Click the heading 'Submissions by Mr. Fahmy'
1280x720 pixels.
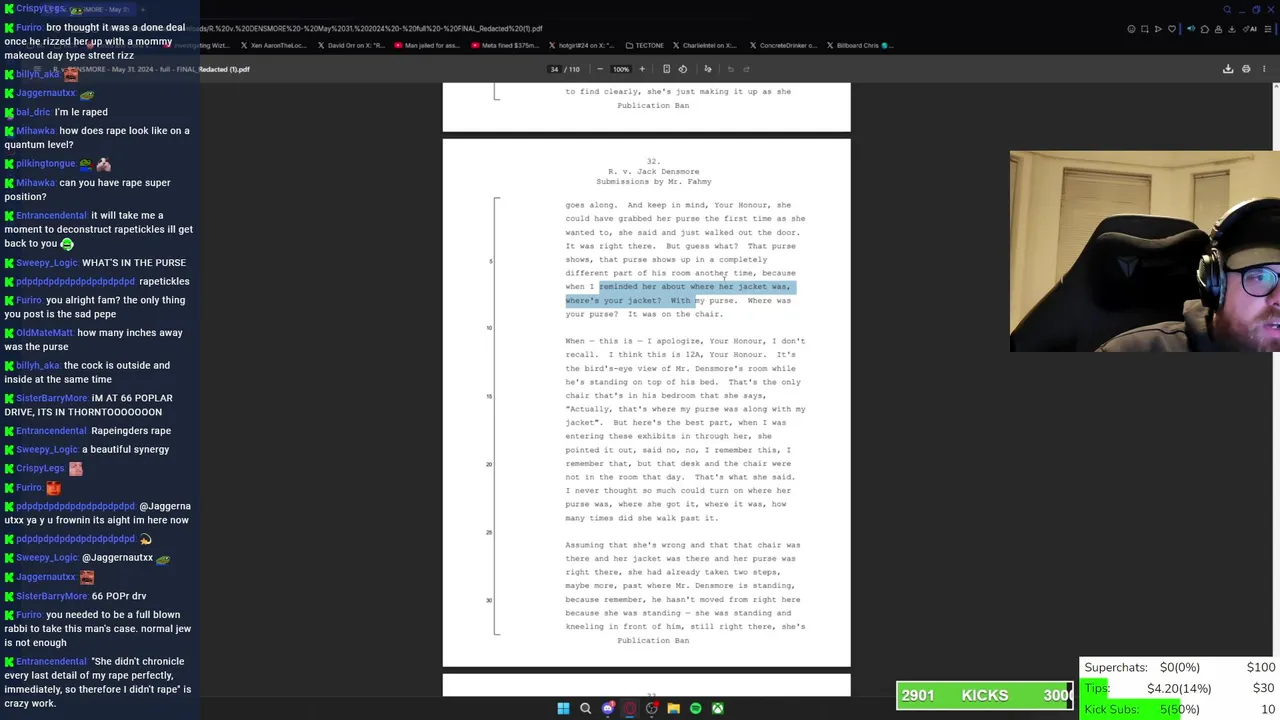click(x=653, y=182)
